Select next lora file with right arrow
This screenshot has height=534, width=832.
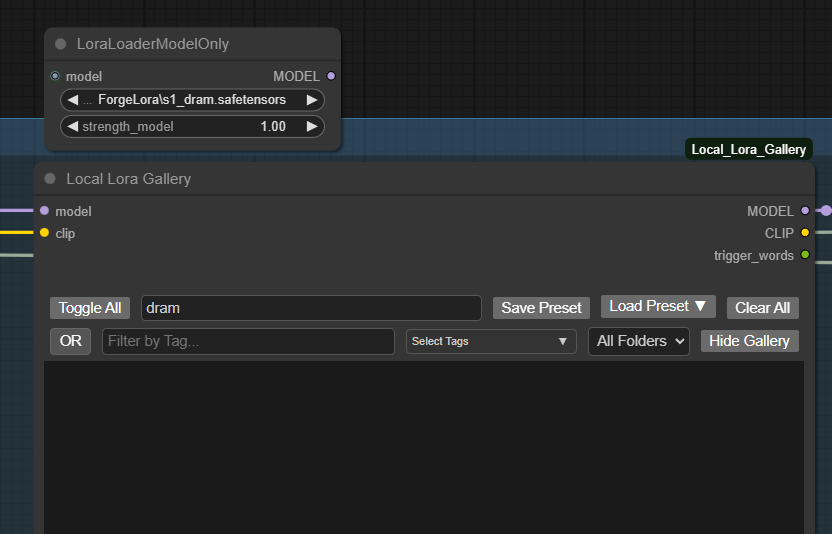312,100
